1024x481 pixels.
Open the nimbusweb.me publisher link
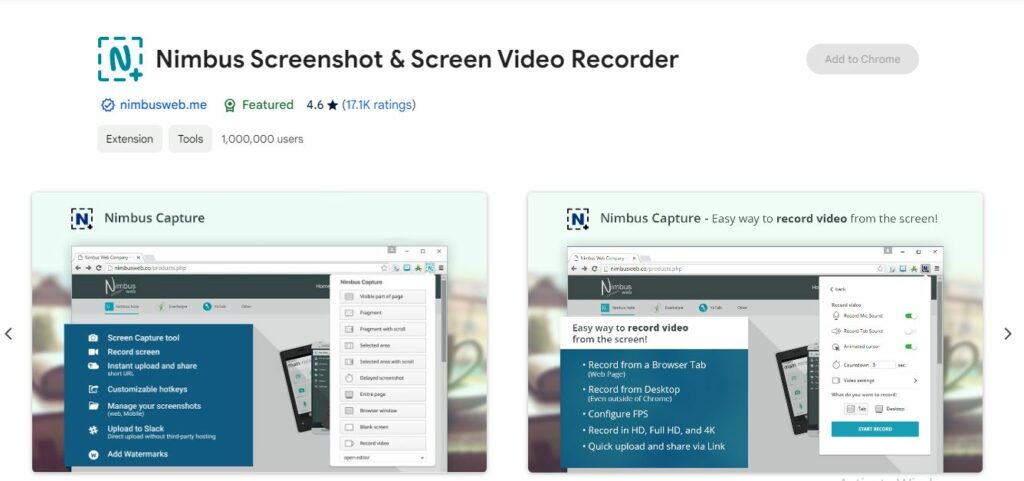163,105
